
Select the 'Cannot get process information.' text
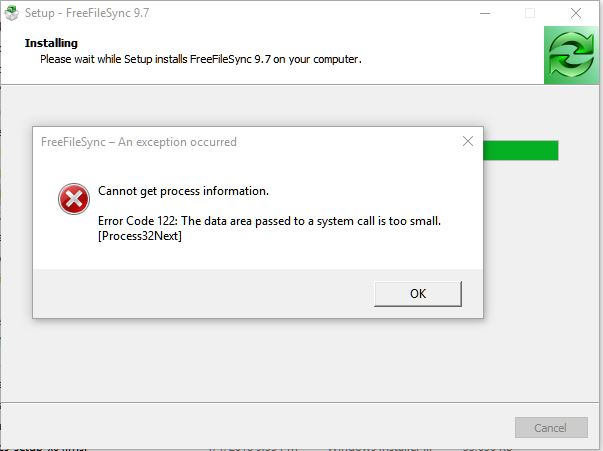[x=183, y=191]
